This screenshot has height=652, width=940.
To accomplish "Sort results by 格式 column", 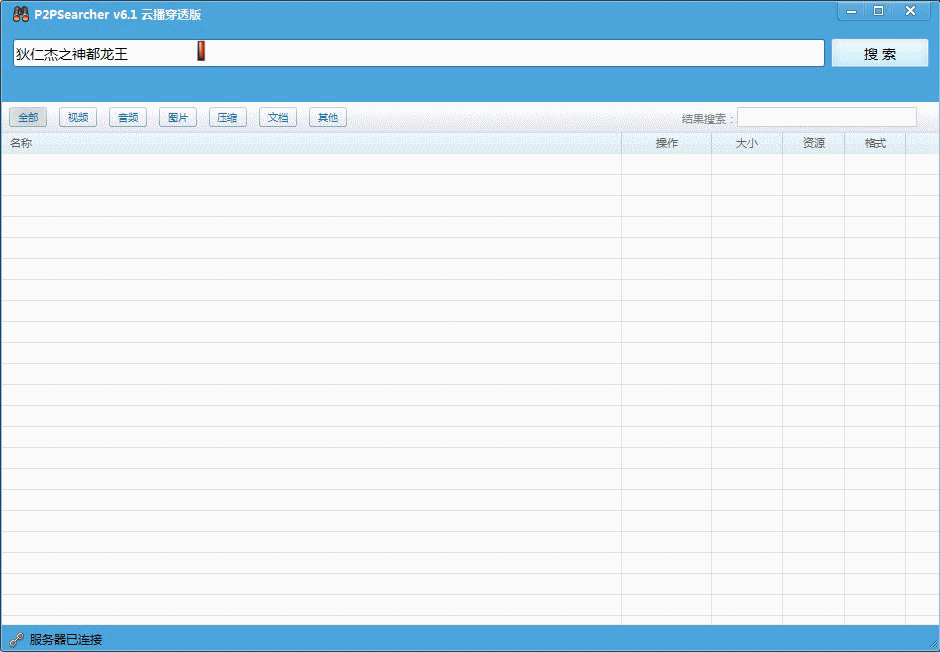I will point(875,143).
